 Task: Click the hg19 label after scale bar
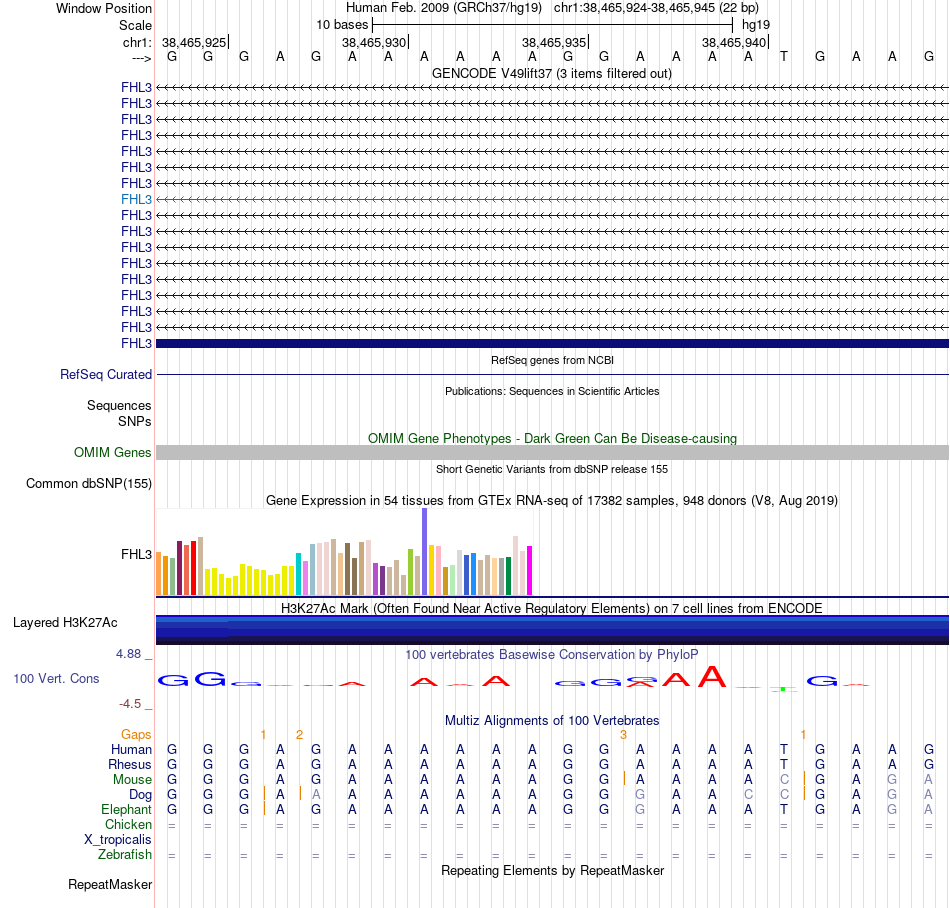point(756,25)
